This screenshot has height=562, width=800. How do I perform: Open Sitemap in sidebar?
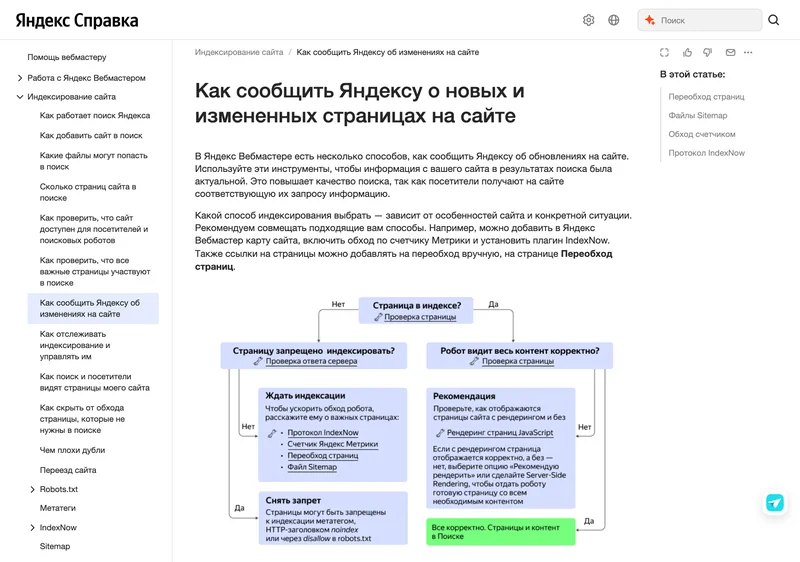(55, 546)
